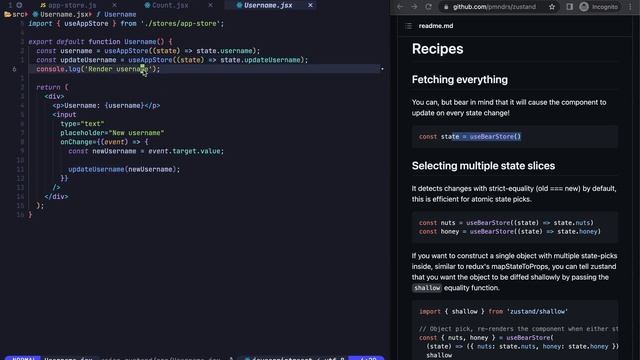Open the Username function breadcrumb

pyautogui.click(x=120, y=14)
